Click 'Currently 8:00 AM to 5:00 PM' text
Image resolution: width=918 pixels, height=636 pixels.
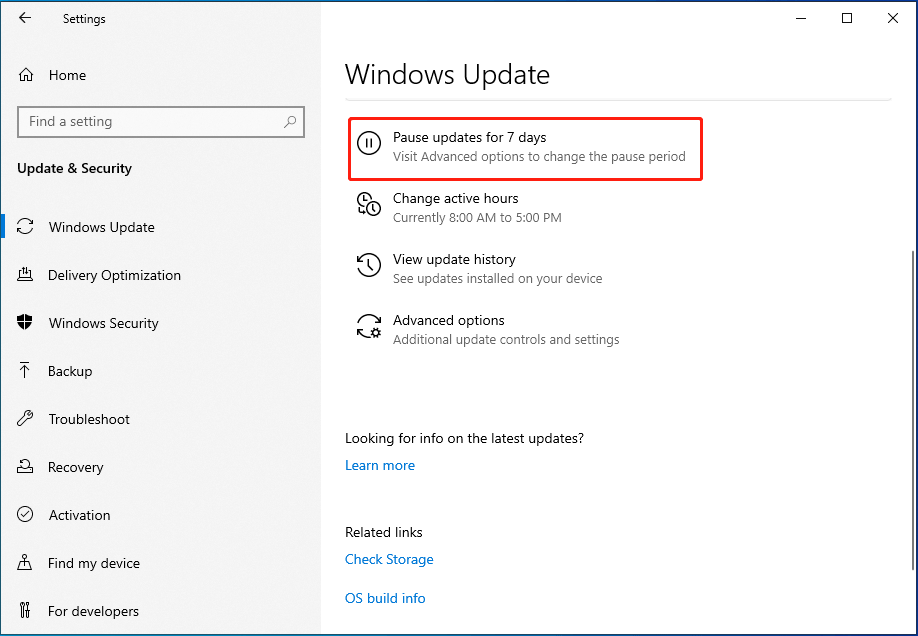(x=477, y=218)
